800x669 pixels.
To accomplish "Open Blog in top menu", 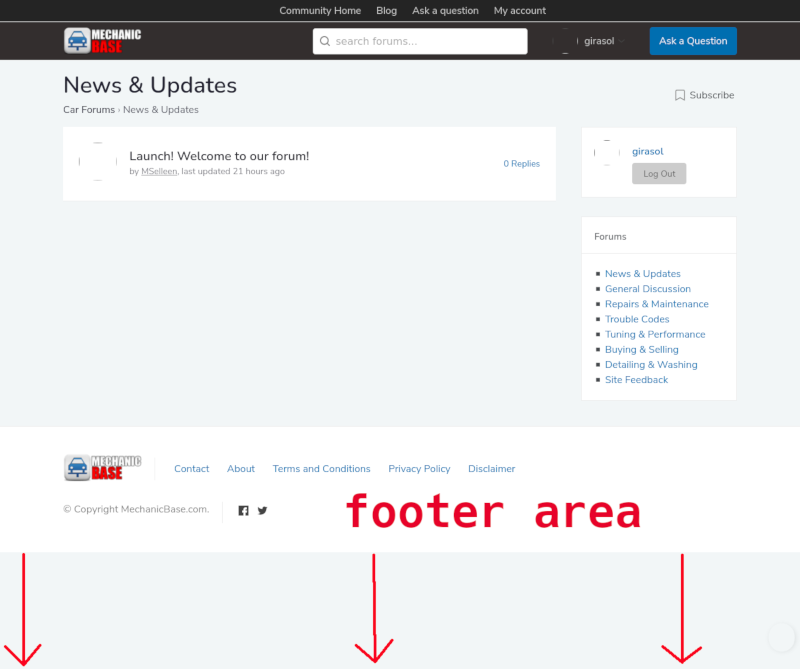I will click(386, 11).
